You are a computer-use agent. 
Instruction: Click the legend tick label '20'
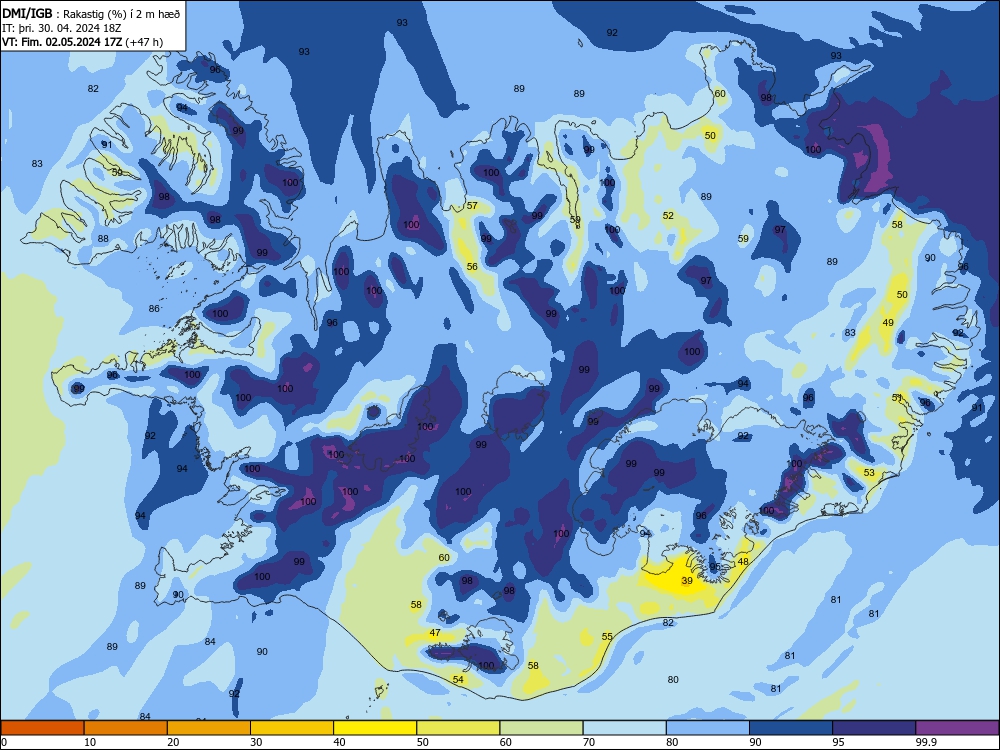point(173,742)
